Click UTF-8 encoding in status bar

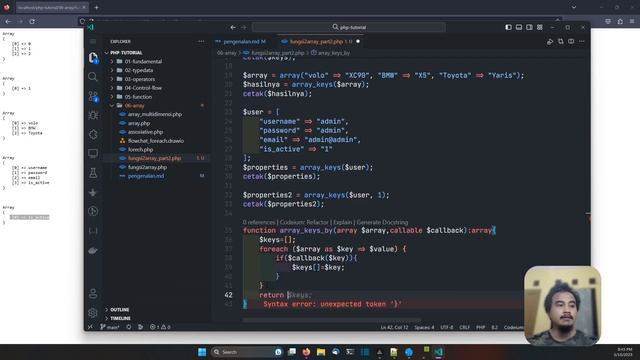point(447,327)
